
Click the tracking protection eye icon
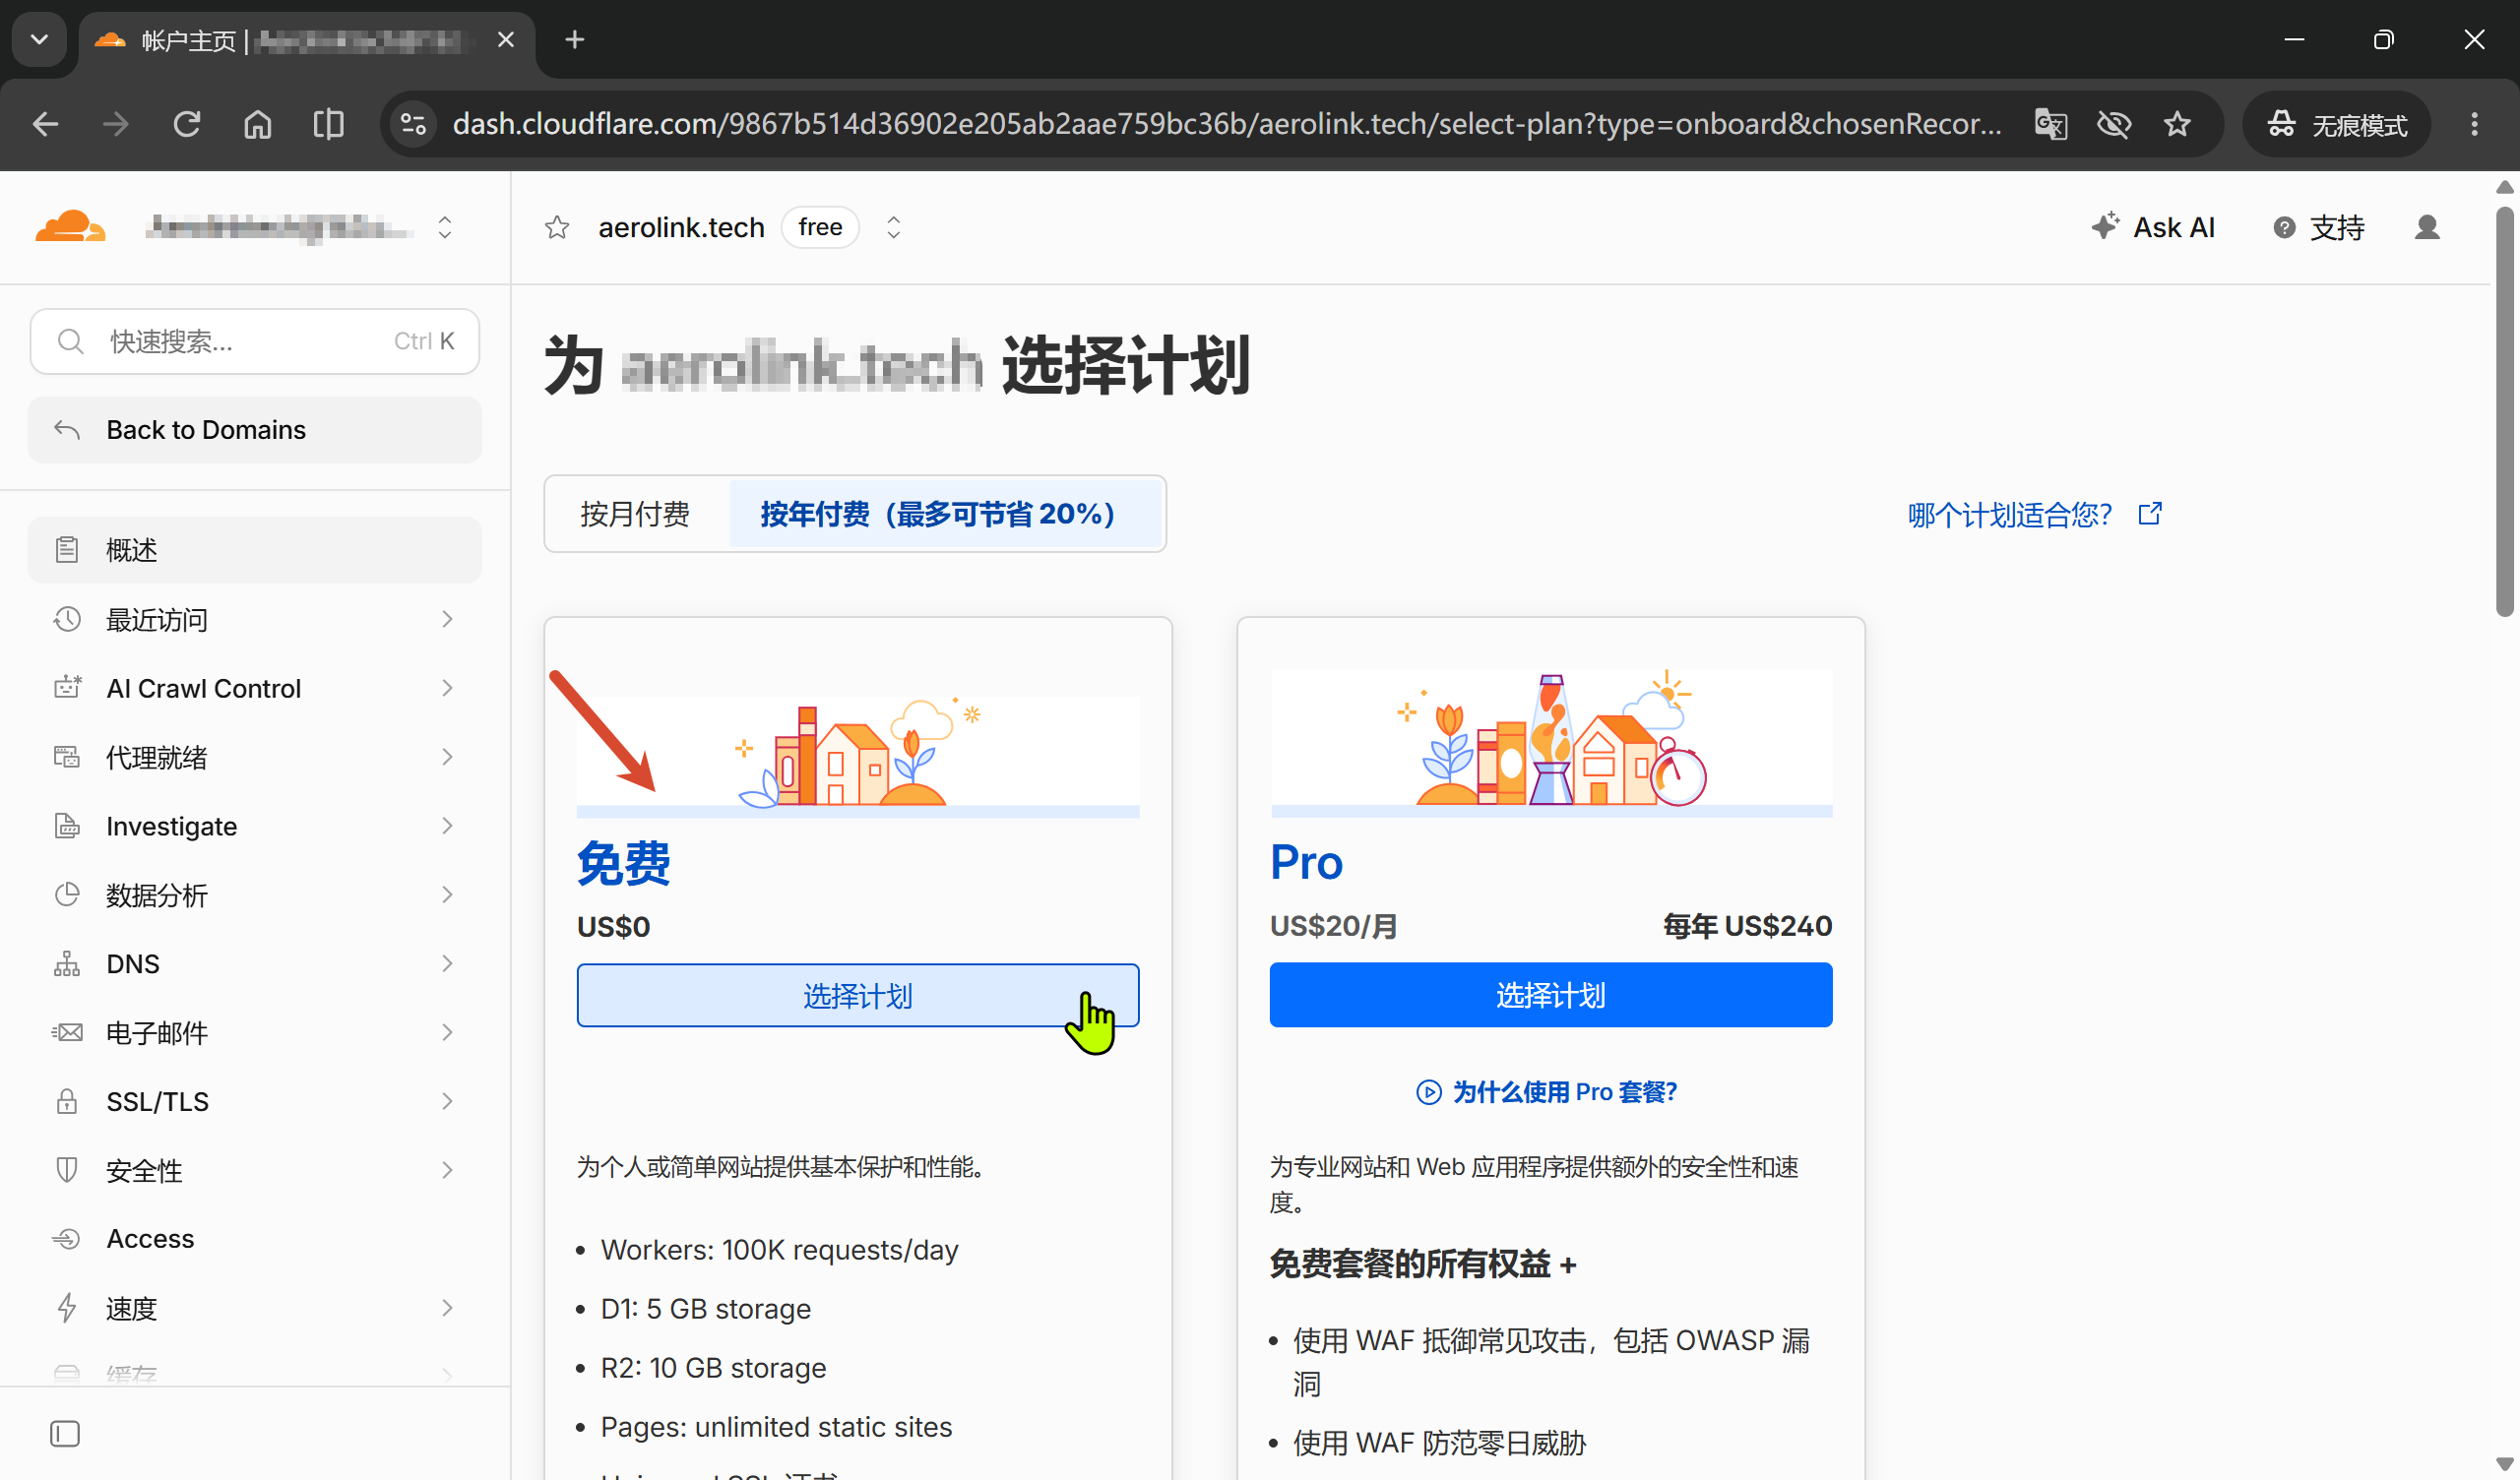pos(2114,124)
